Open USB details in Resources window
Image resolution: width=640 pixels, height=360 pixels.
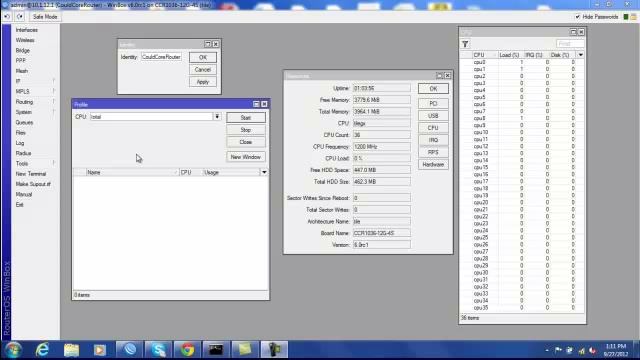[x=433, y=116]
